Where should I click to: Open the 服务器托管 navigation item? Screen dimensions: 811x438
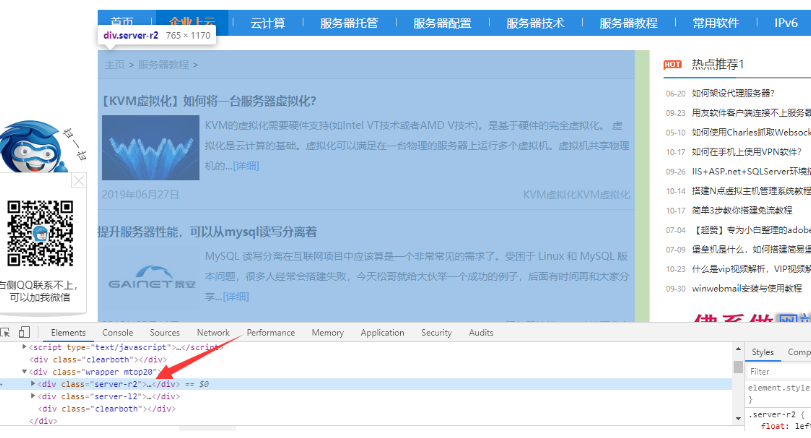tap(349, 23)
